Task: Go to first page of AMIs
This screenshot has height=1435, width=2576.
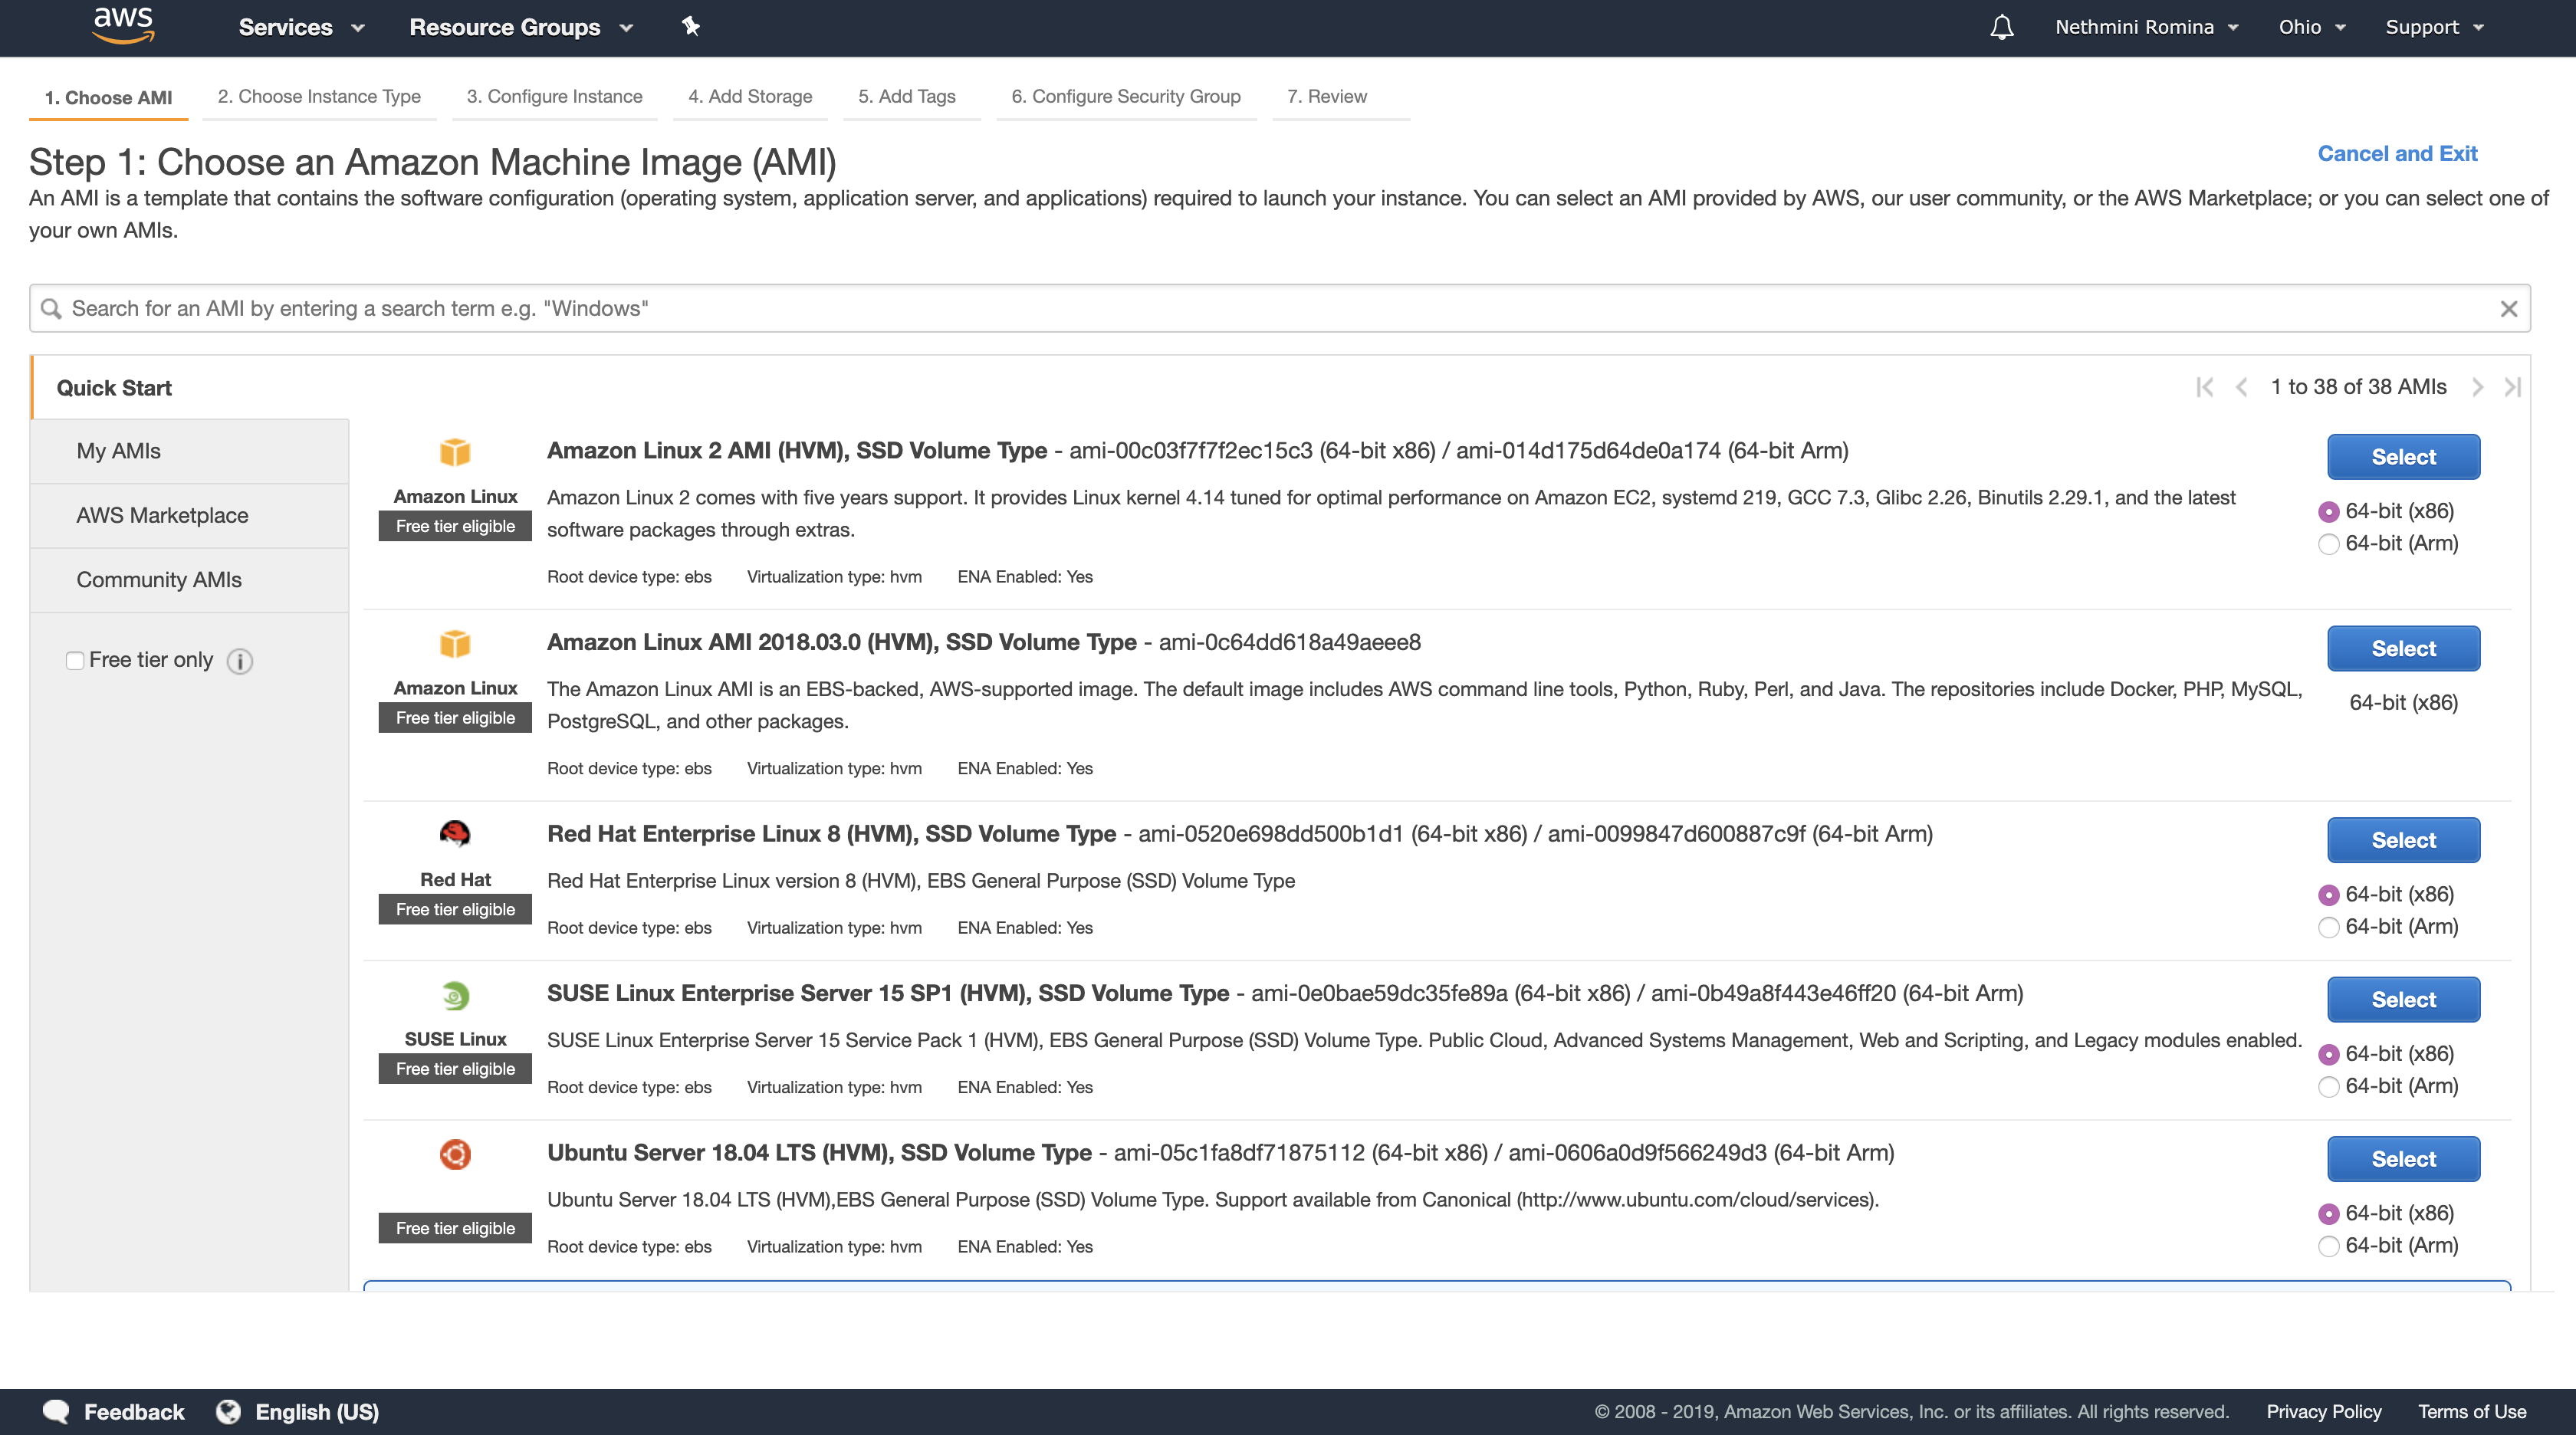Action: point(2204,387)
